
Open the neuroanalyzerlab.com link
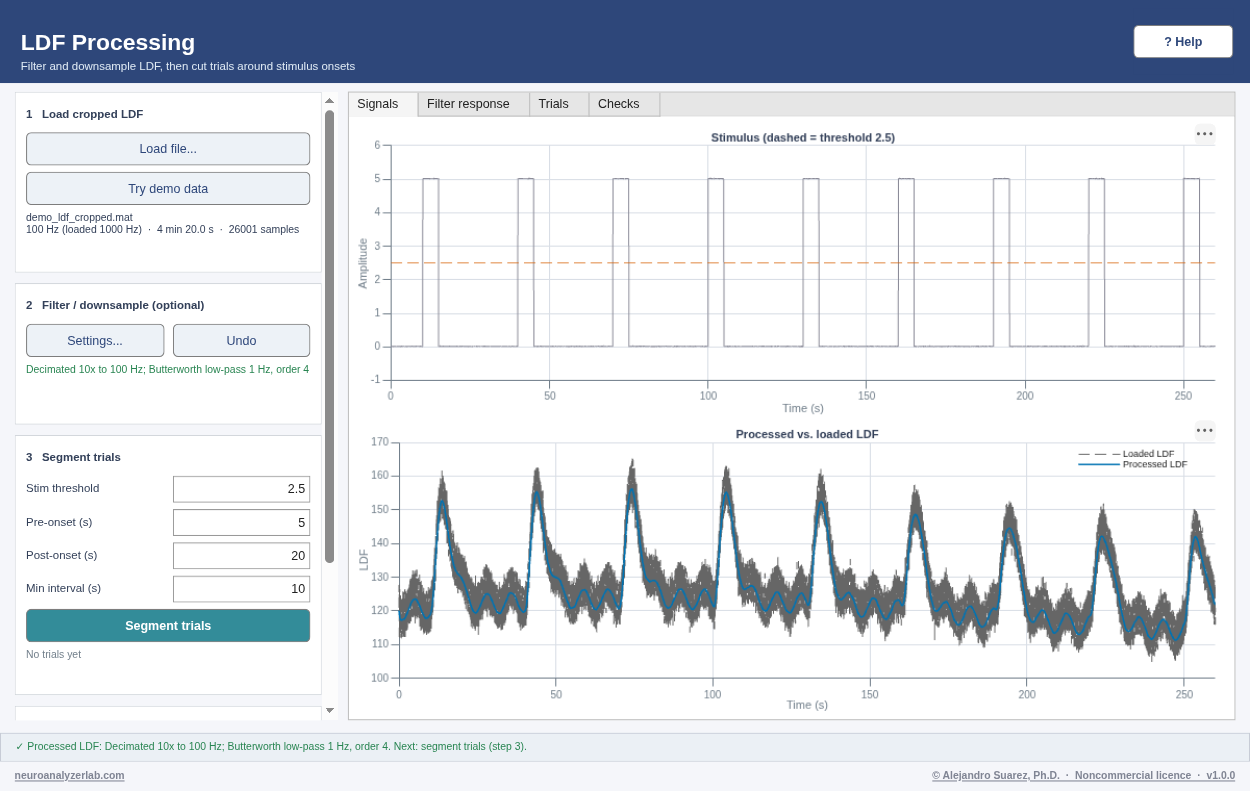[x=70, y=775]
